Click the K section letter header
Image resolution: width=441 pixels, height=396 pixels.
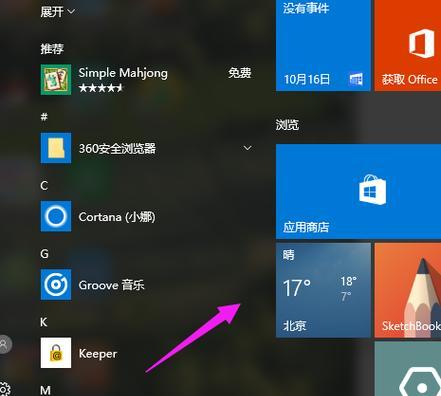point(44,322)
